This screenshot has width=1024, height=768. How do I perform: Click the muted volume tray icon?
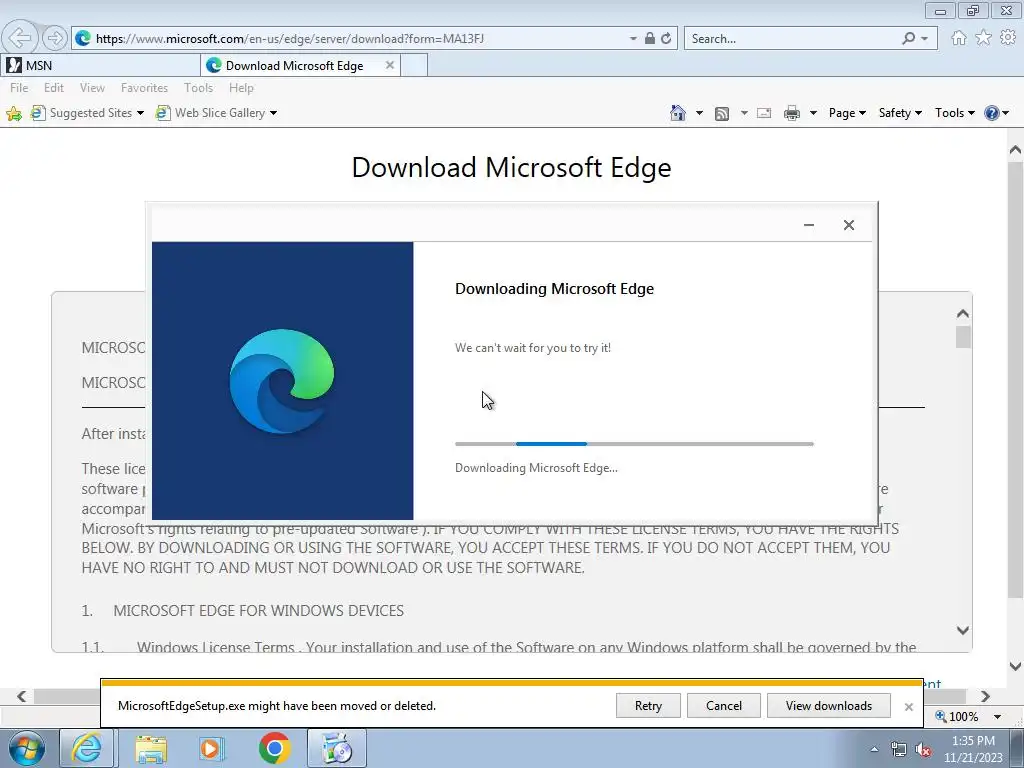click(923, 750)
